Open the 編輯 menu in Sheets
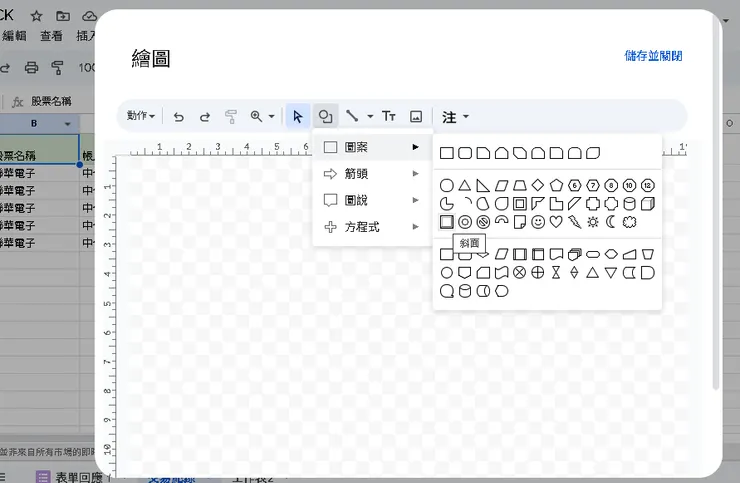Image resolution: width=740 pixels, height=483 pixels. (14, 36)
